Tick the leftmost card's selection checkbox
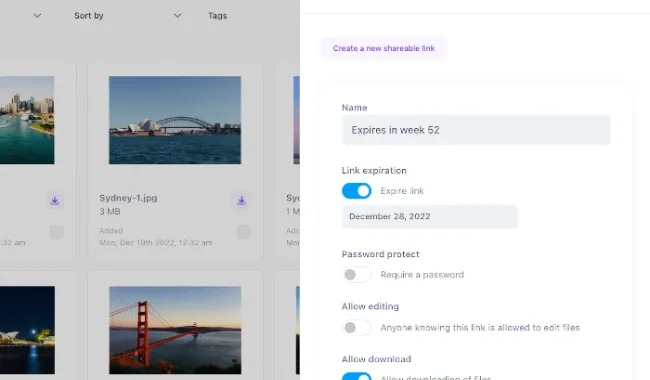 (57, 232)
